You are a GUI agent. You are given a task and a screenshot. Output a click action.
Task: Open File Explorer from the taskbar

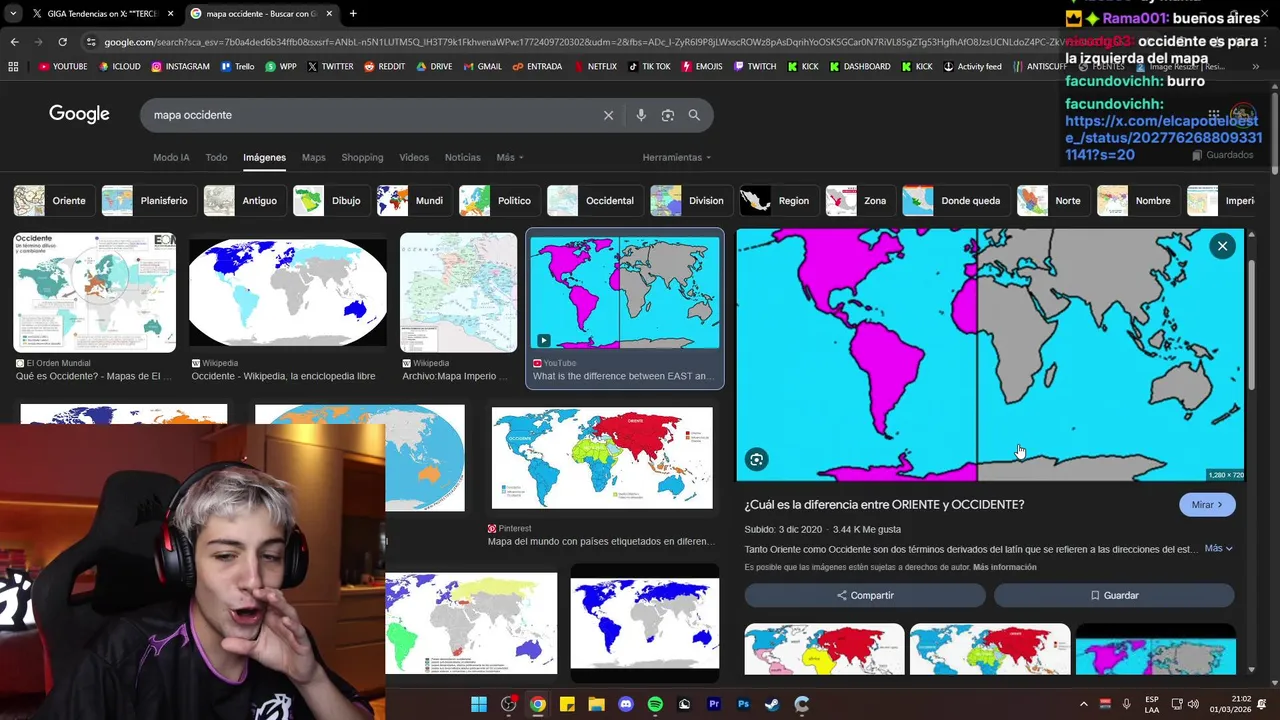[596, 704]
